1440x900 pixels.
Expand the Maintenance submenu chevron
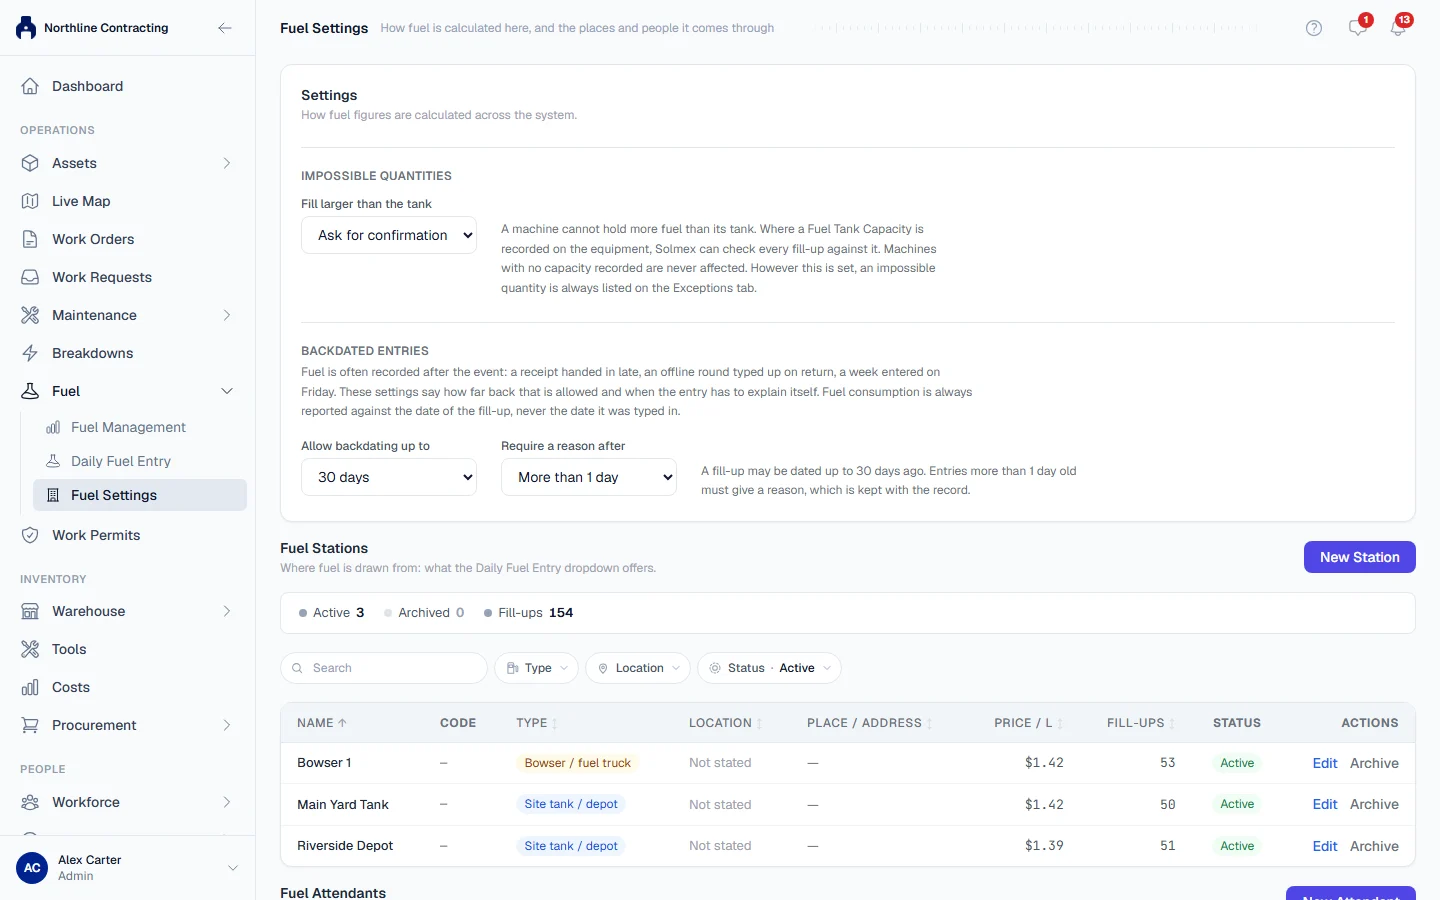click(227, 315)
